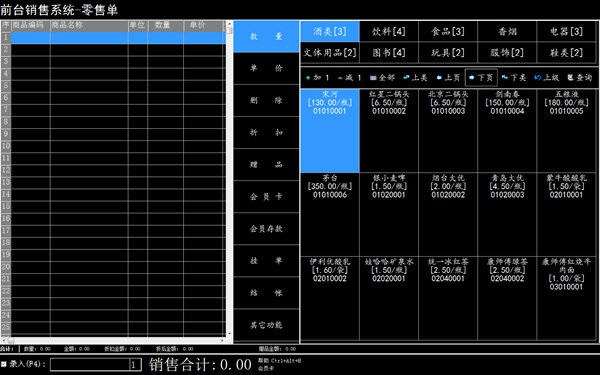Image resolution: width=600 pixels, height=375 pixels.
Task: Go to previous page with 上页 arrow
Action: pos(439,78)
